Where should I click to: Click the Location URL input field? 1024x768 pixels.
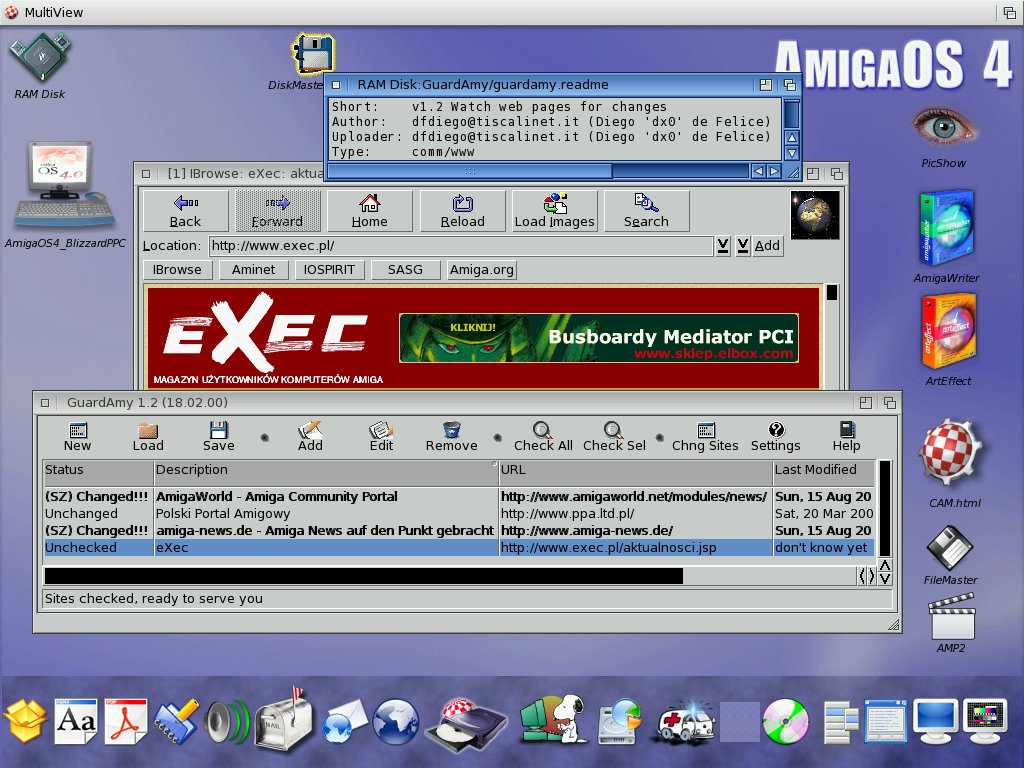(461, 246)
